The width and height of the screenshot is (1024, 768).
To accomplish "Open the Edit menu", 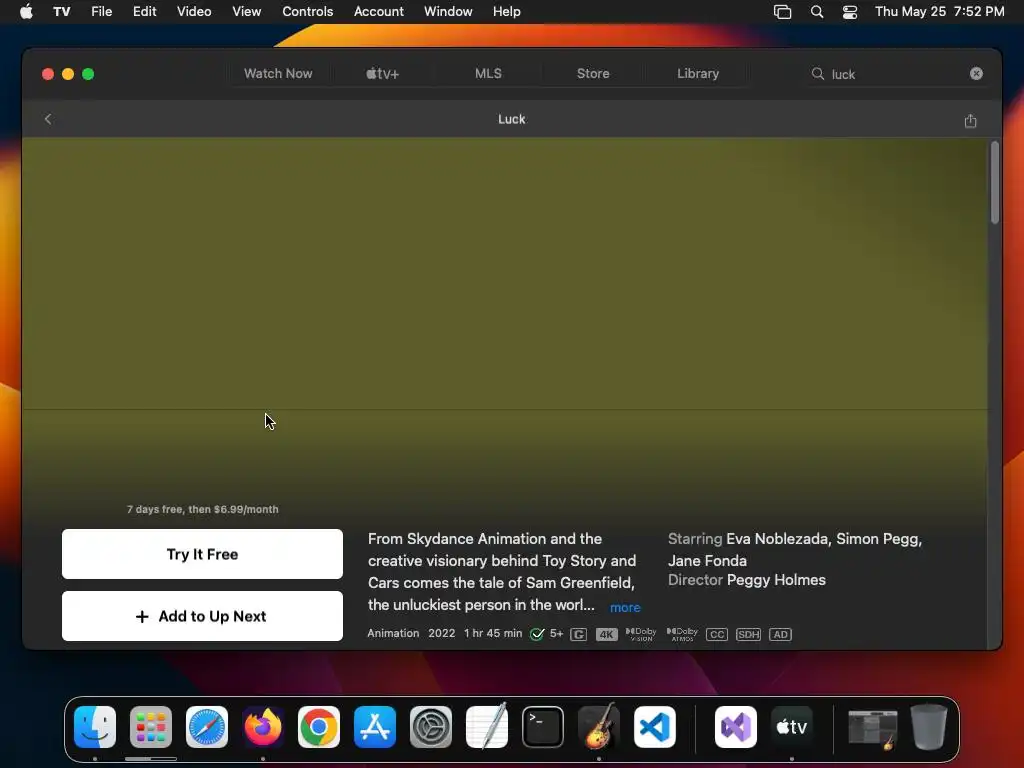I will [x=144, y=11].
